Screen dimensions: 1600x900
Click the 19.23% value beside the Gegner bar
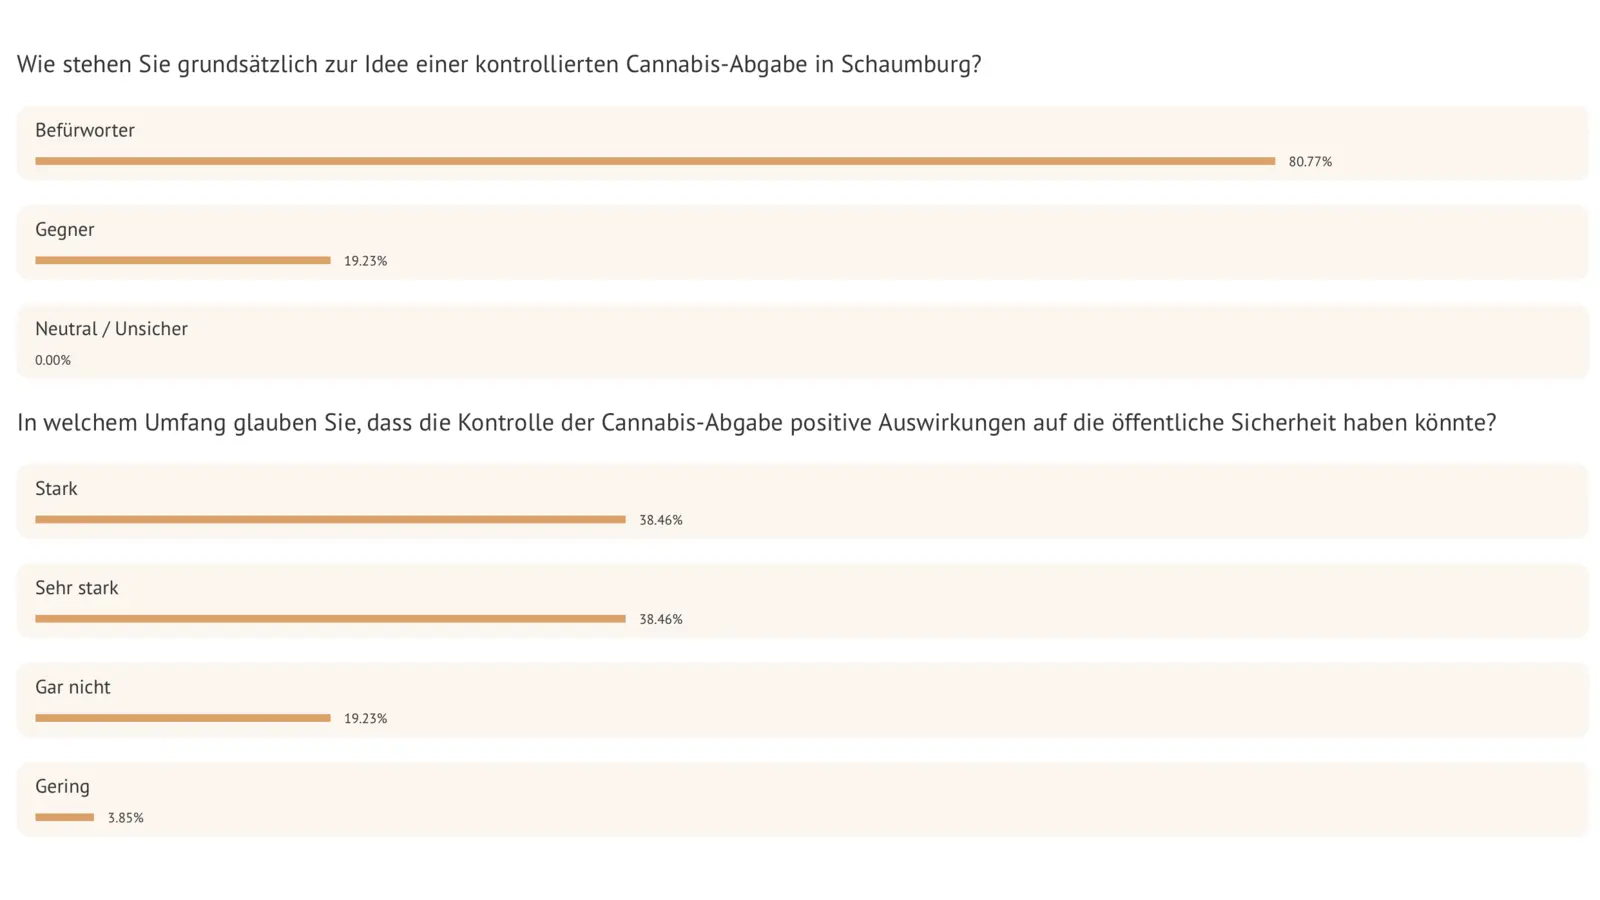tap(365, 261)
